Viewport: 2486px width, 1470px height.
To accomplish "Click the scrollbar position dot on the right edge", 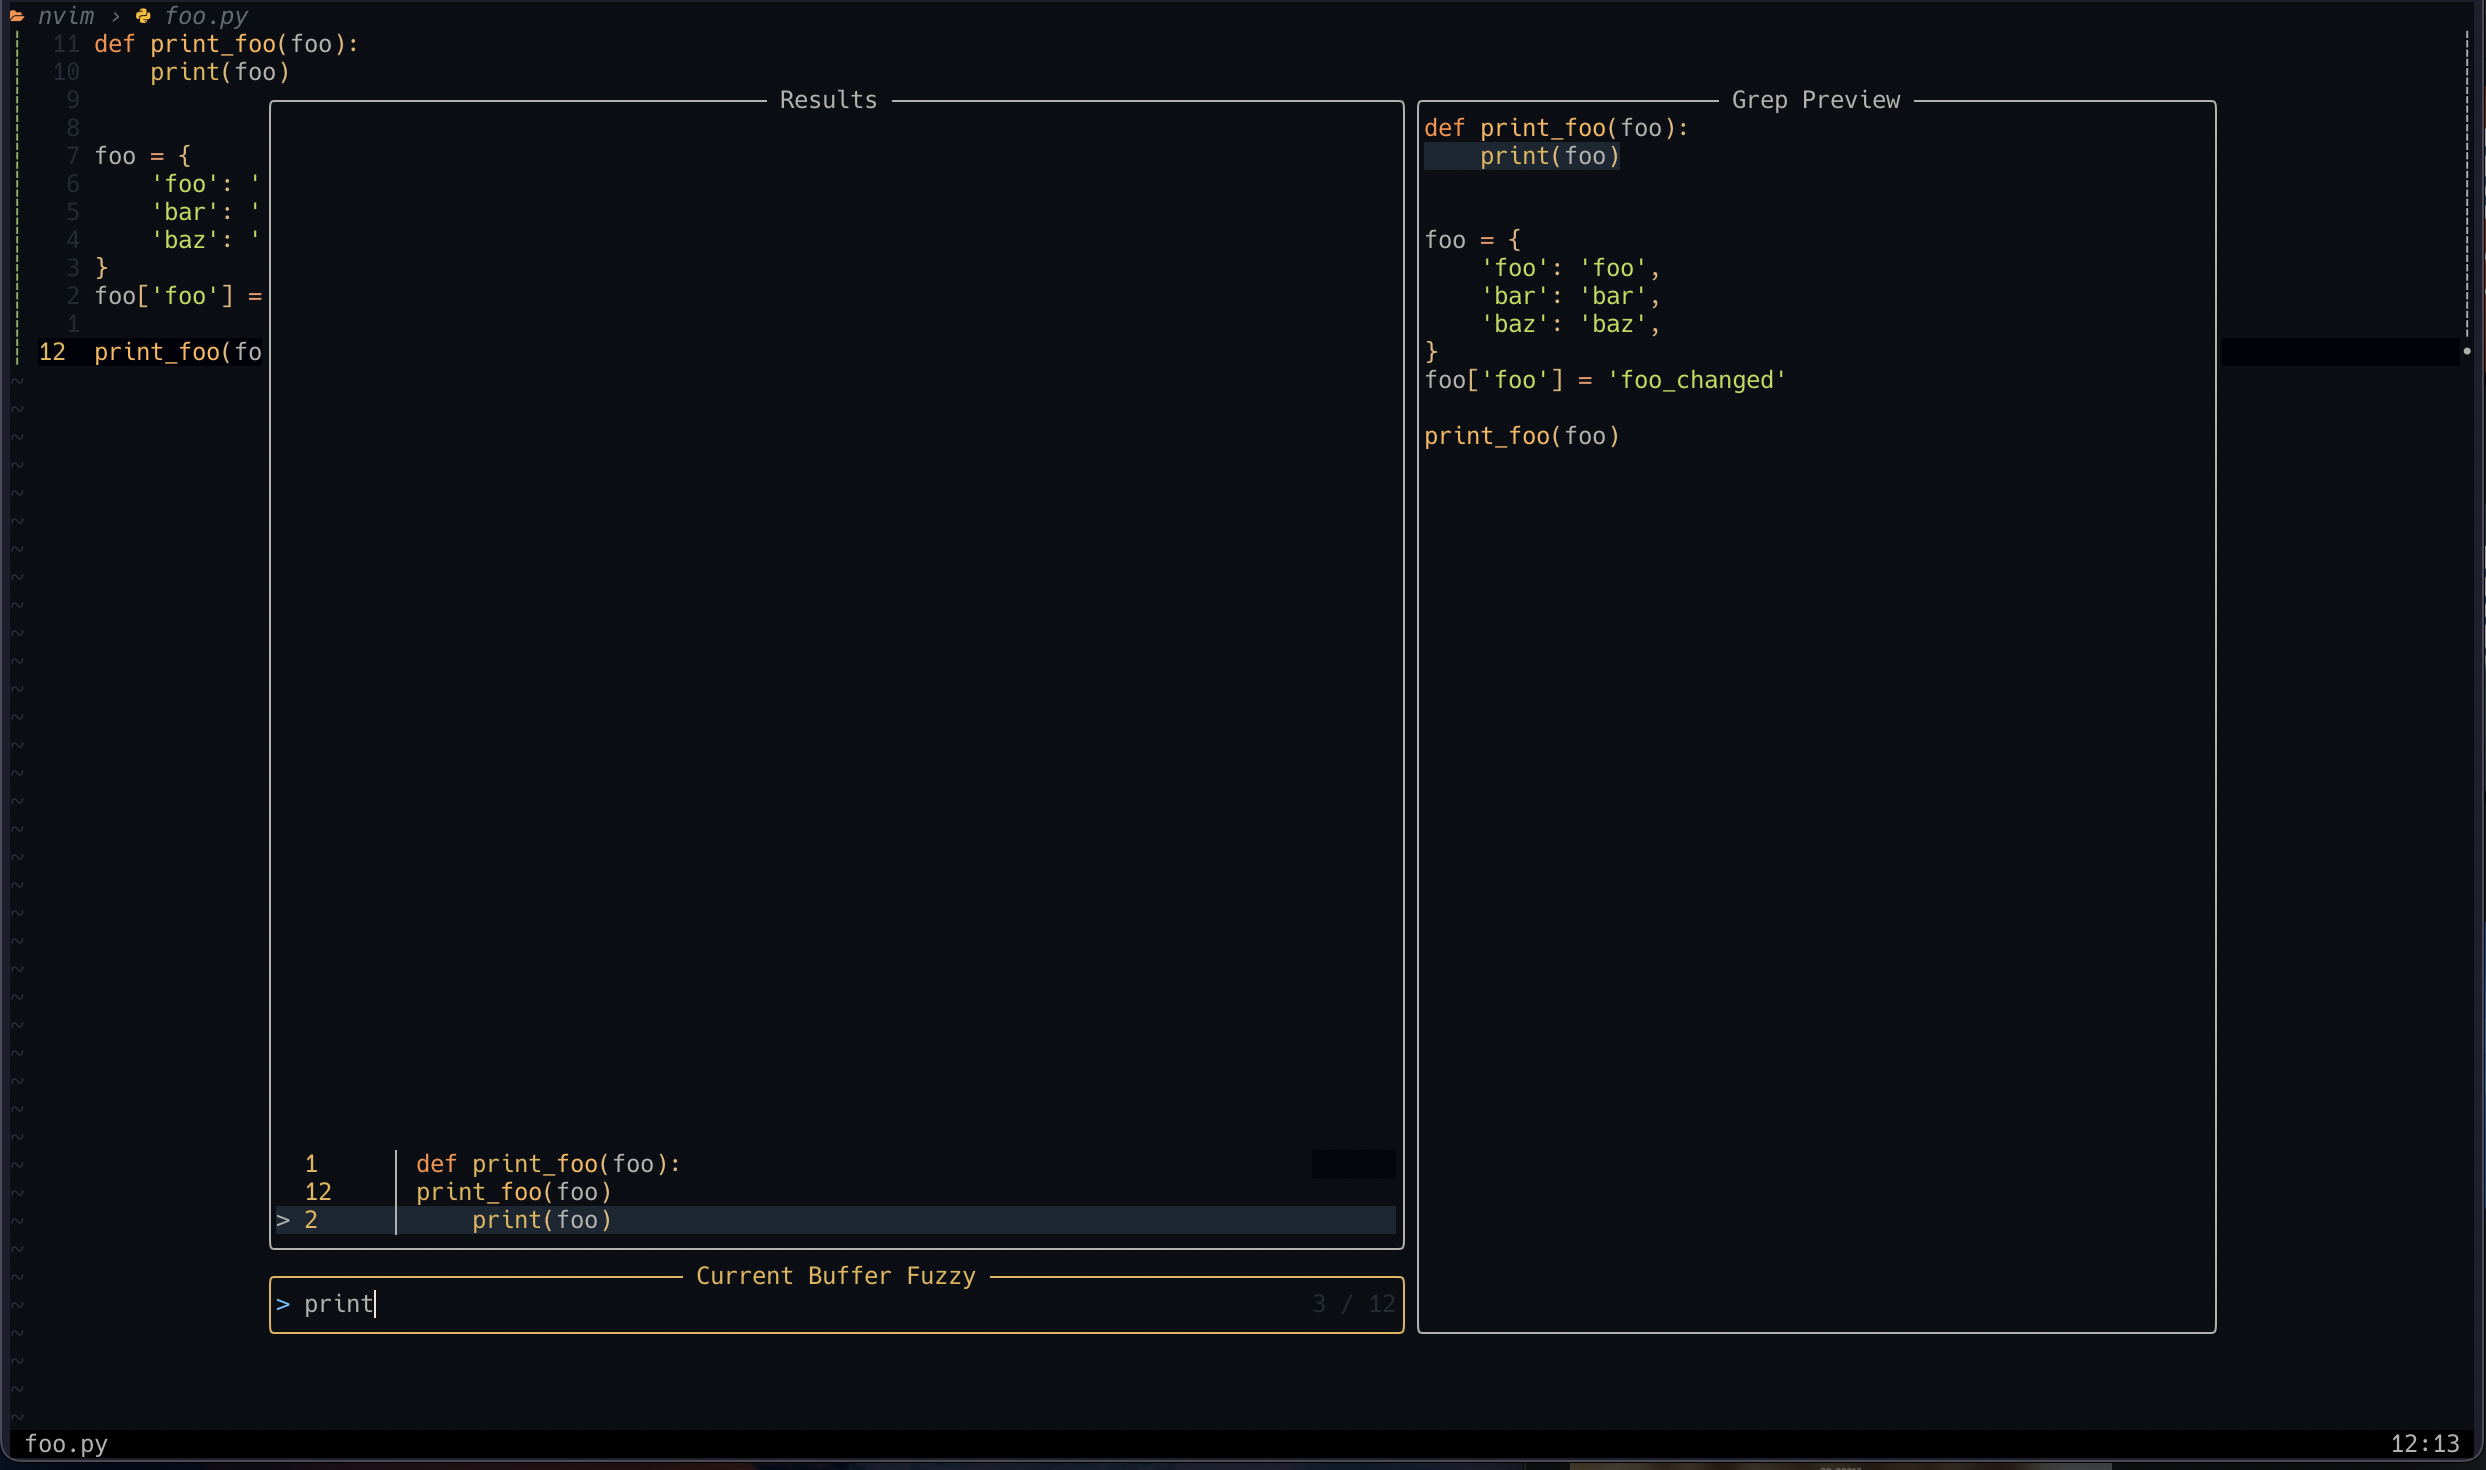I will point(2466,350).
